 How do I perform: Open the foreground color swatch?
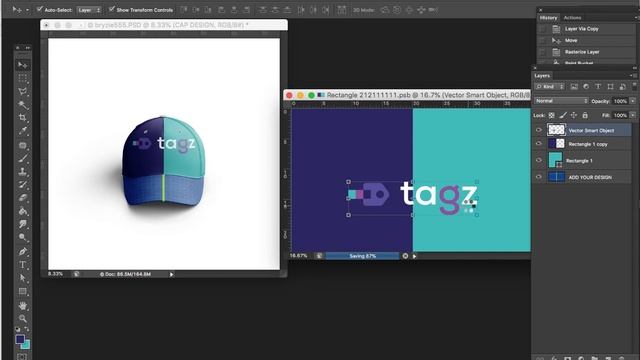(20, 339)
